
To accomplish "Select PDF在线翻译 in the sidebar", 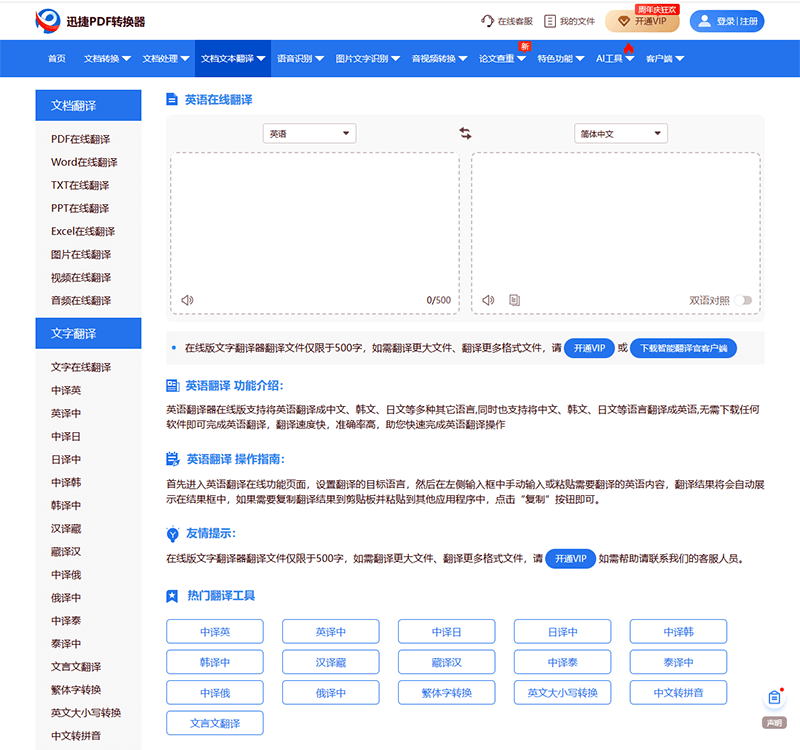I will click(80, 139).
